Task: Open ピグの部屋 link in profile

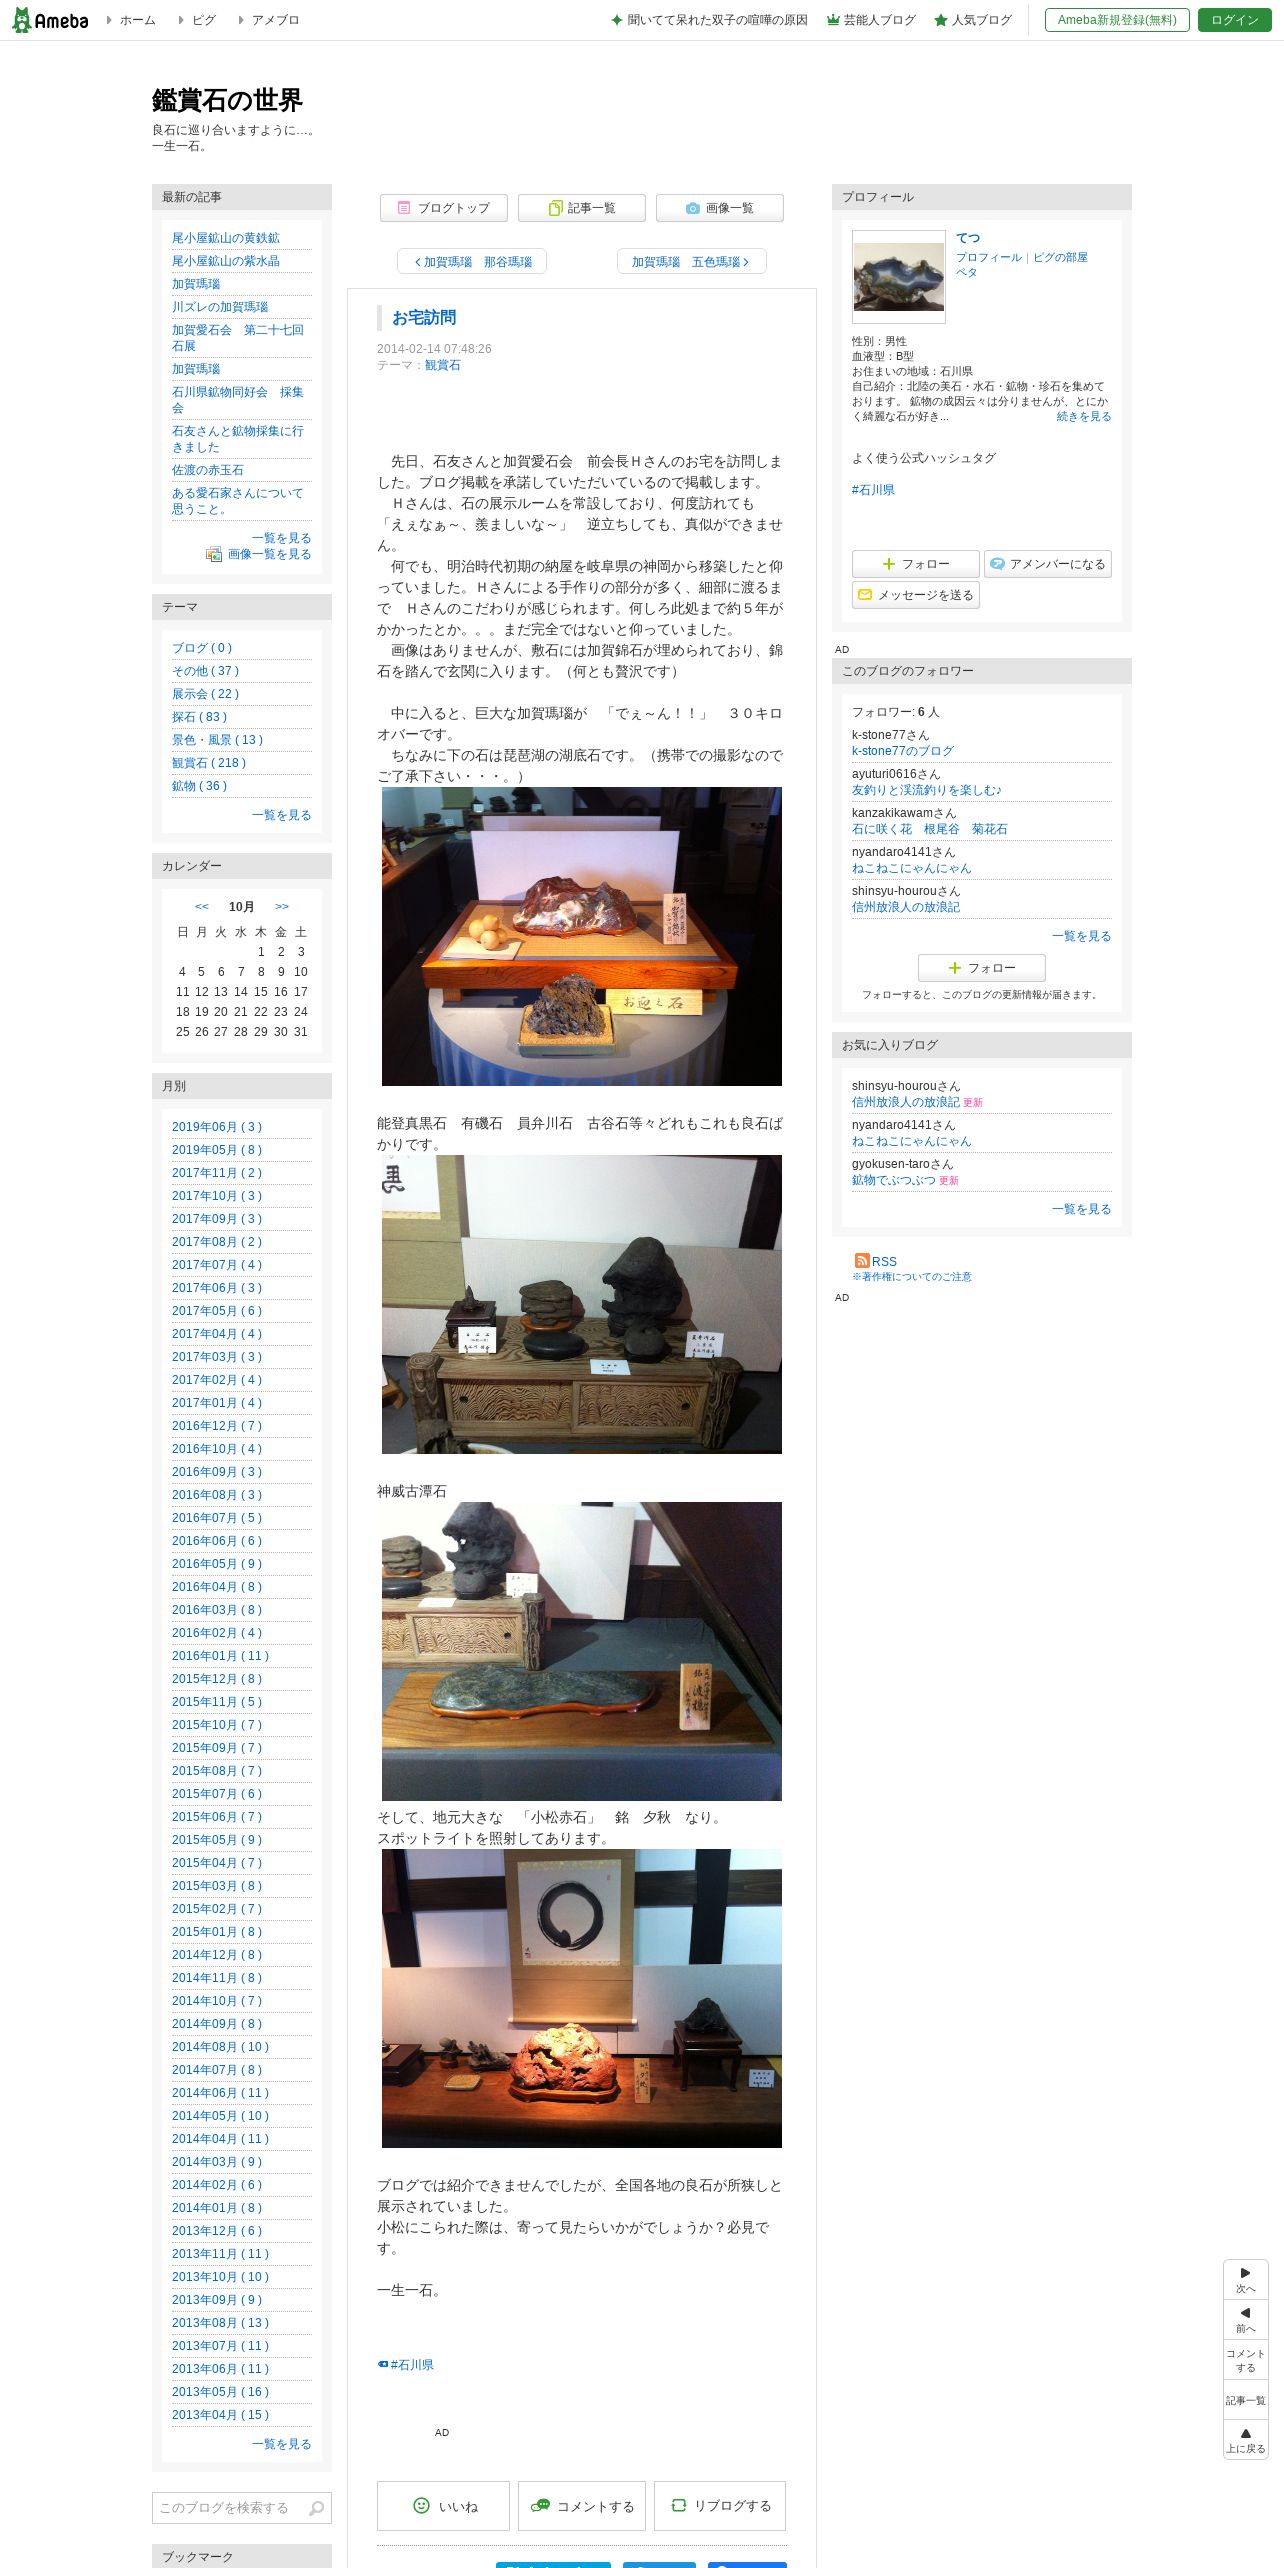Action: [1060, 257]
